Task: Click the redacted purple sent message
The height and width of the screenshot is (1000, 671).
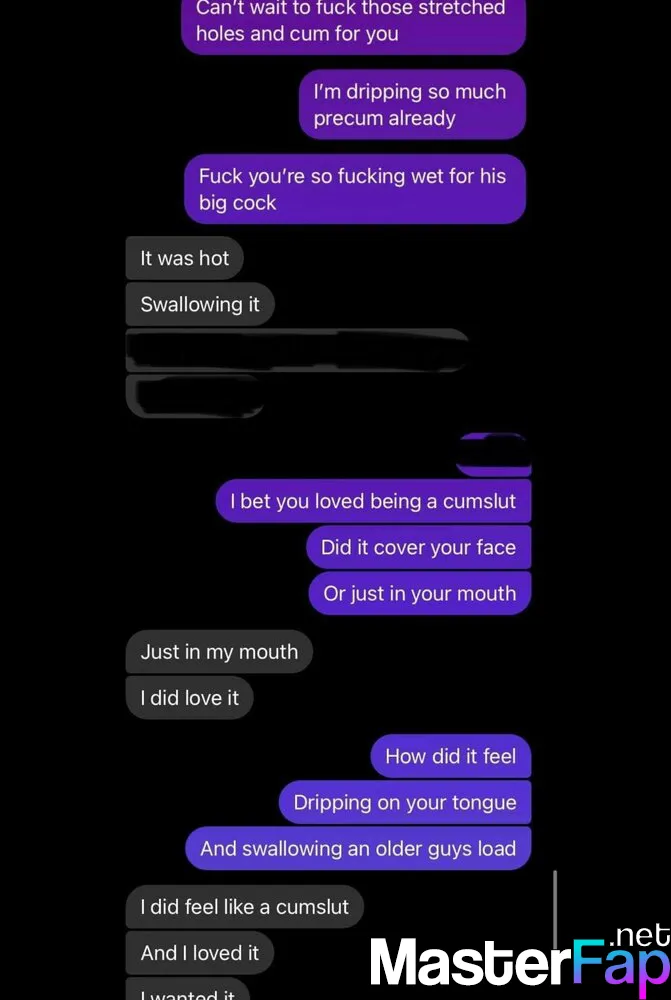Action: pyautogui.click(x=494, y=455)
